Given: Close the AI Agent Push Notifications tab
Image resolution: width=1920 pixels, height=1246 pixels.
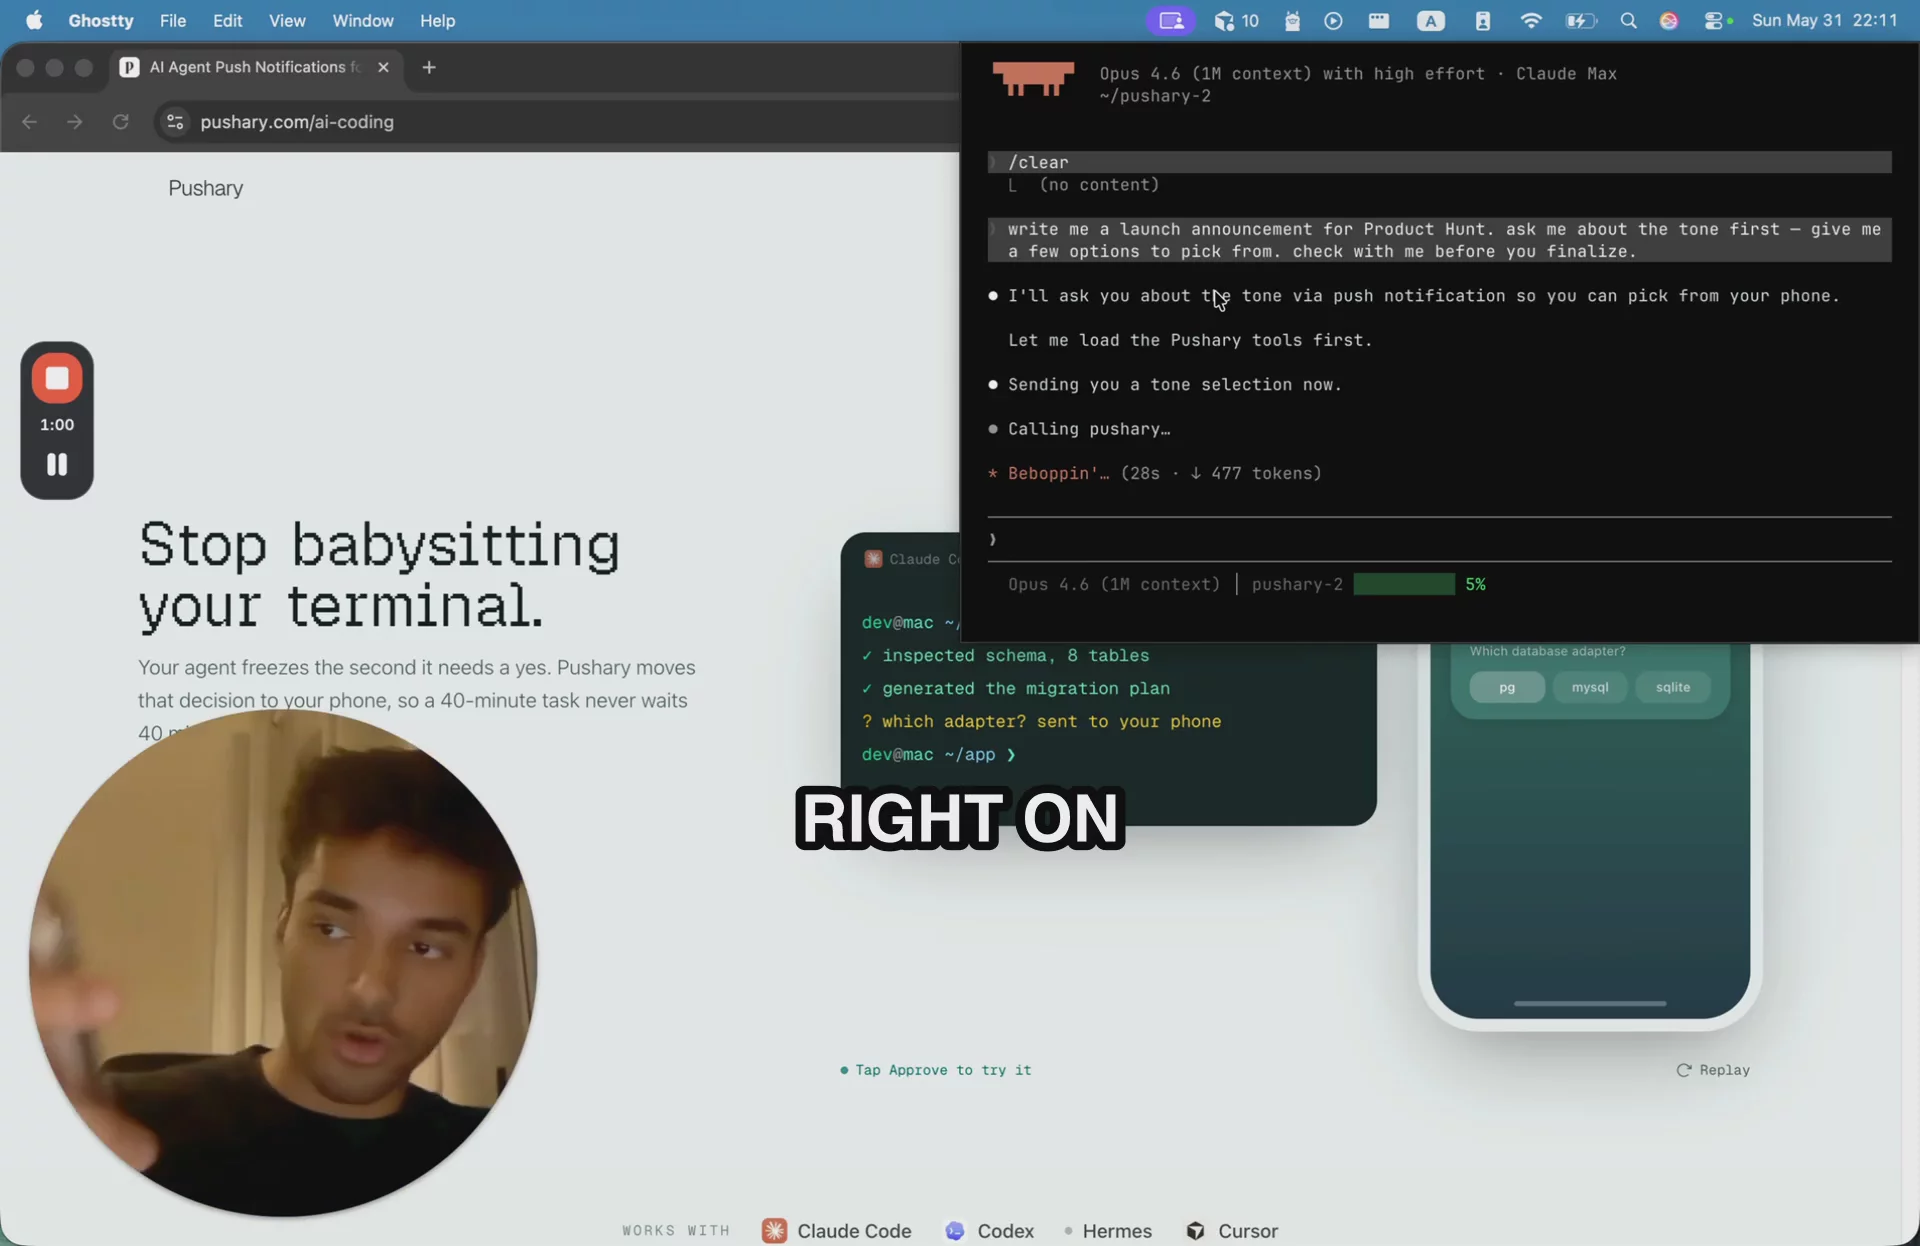Looking at the screenshot, I should (383, 67).
